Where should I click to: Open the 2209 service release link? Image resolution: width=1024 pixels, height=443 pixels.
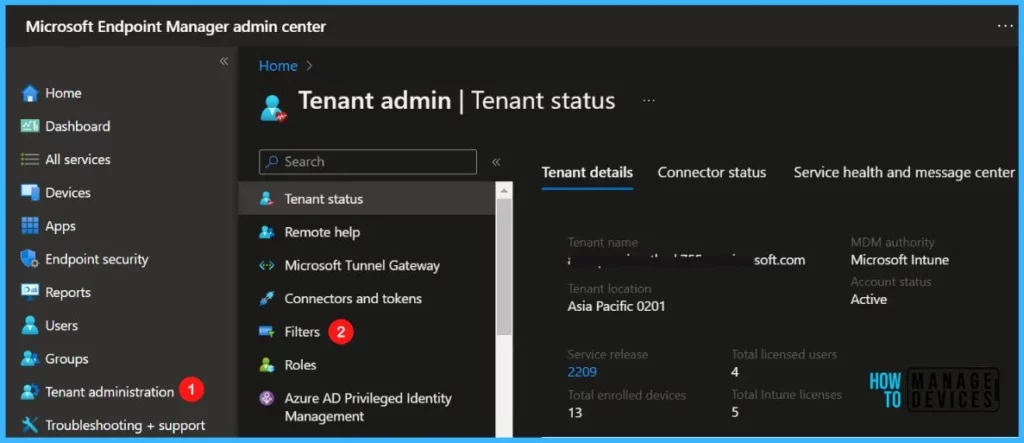pyautogui.click(x=582, y=372)
